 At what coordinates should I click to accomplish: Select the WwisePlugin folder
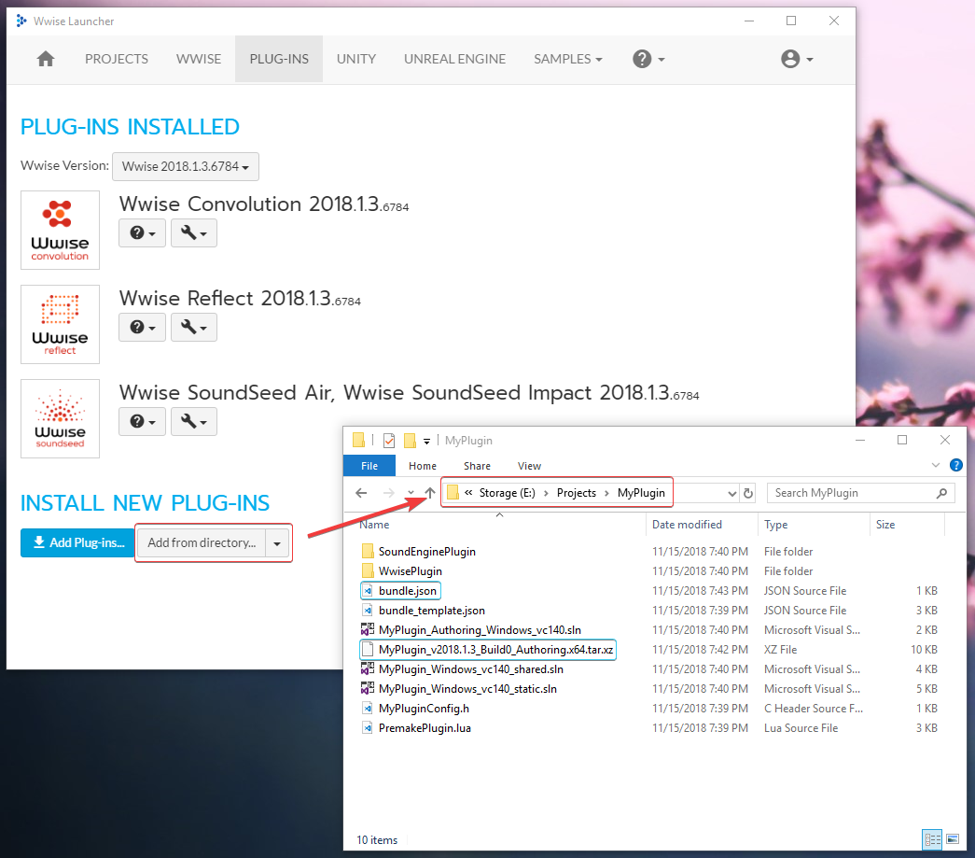[410, 571]
